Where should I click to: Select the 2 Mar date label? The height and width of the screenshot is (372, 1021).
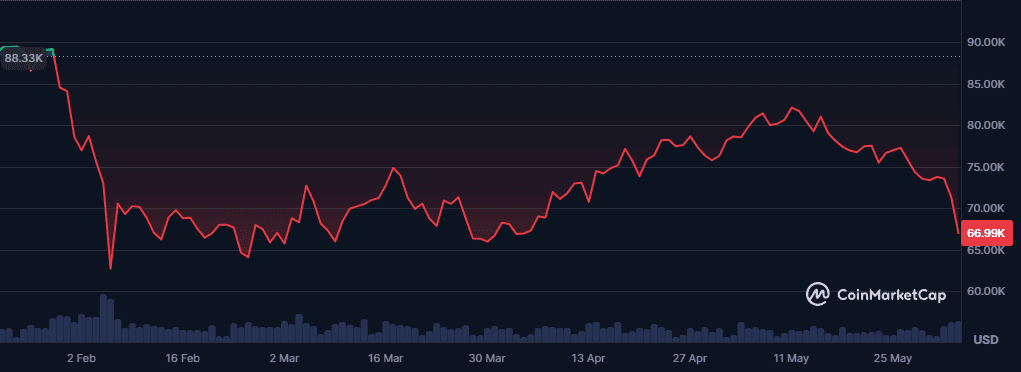click(x=284, y=359)
